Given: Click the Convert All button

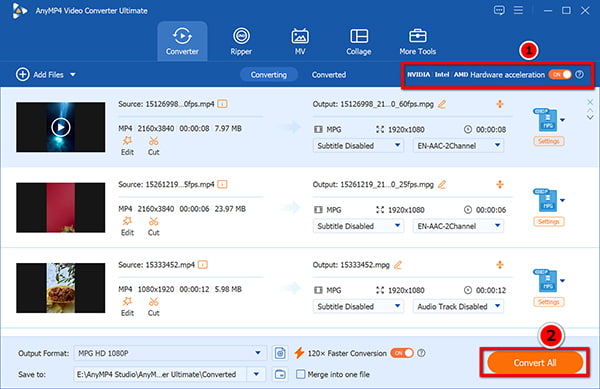Looking at the screenshot, I should [535, 363].
